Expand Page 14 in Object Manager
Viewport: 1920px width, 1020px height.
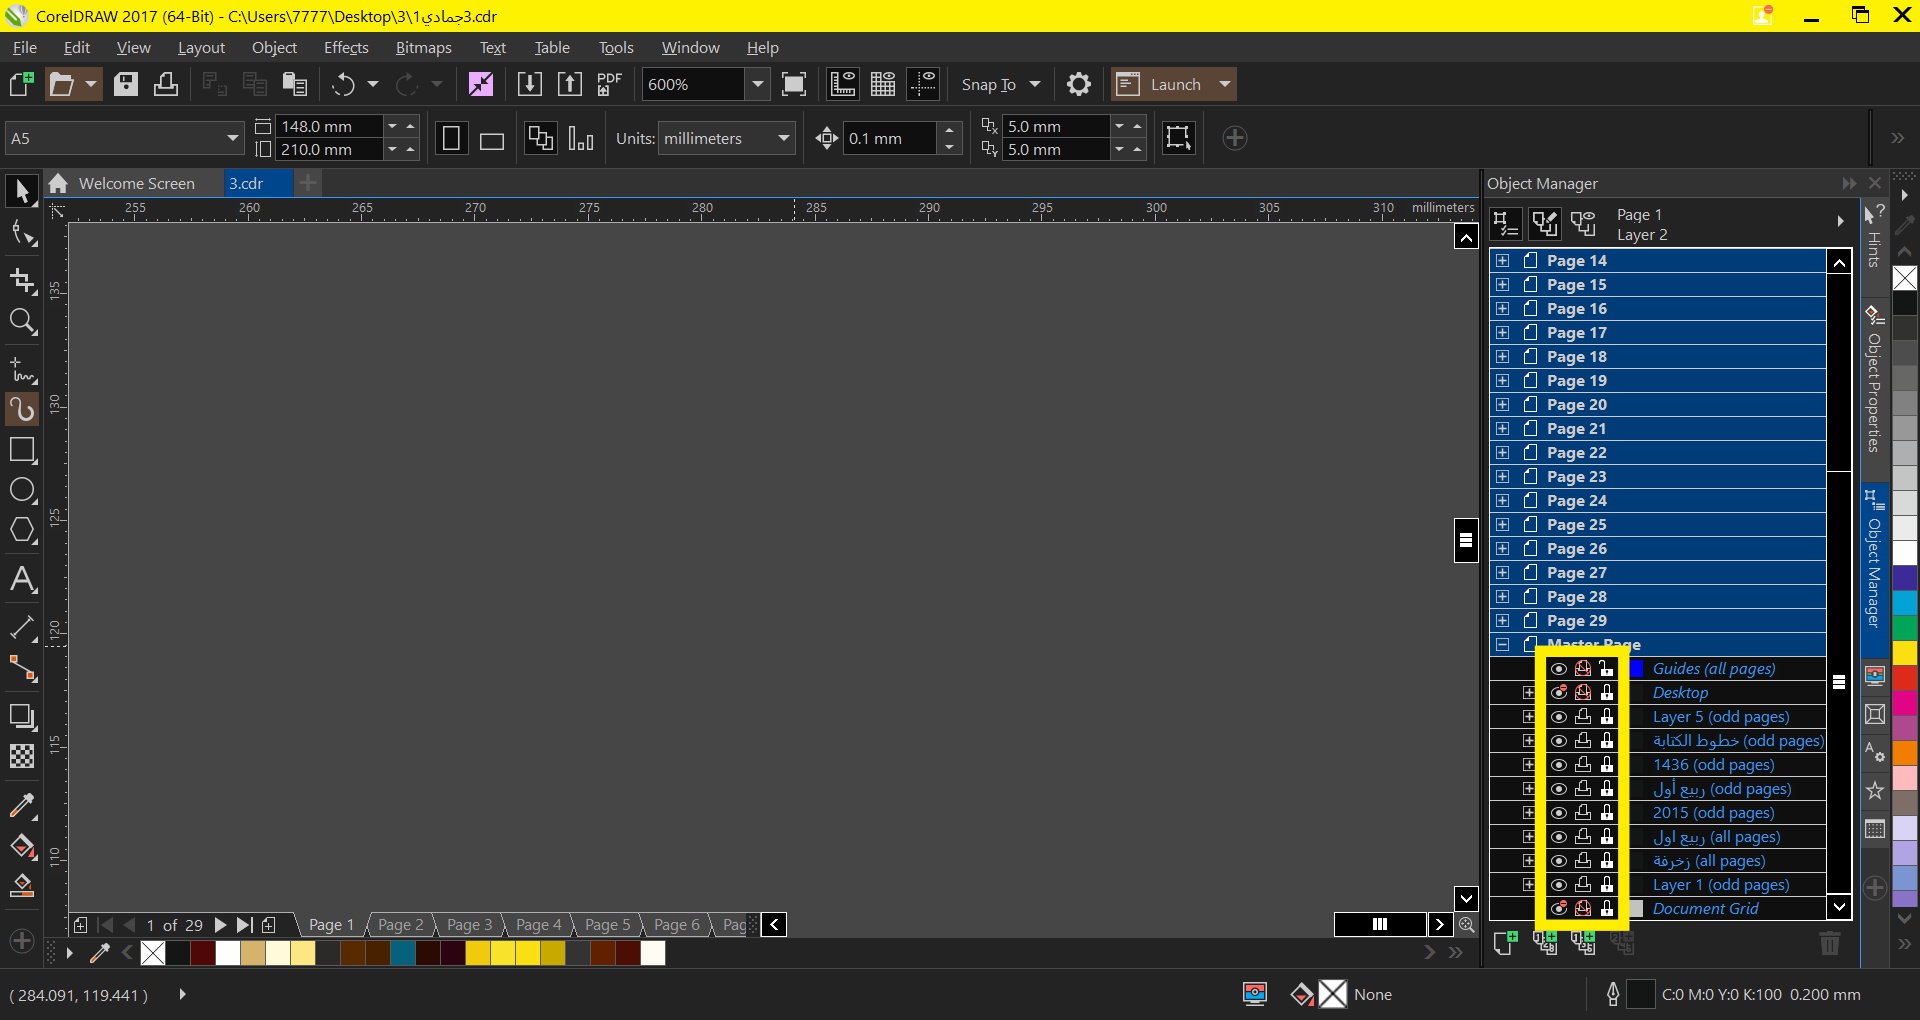point(1502,261)
